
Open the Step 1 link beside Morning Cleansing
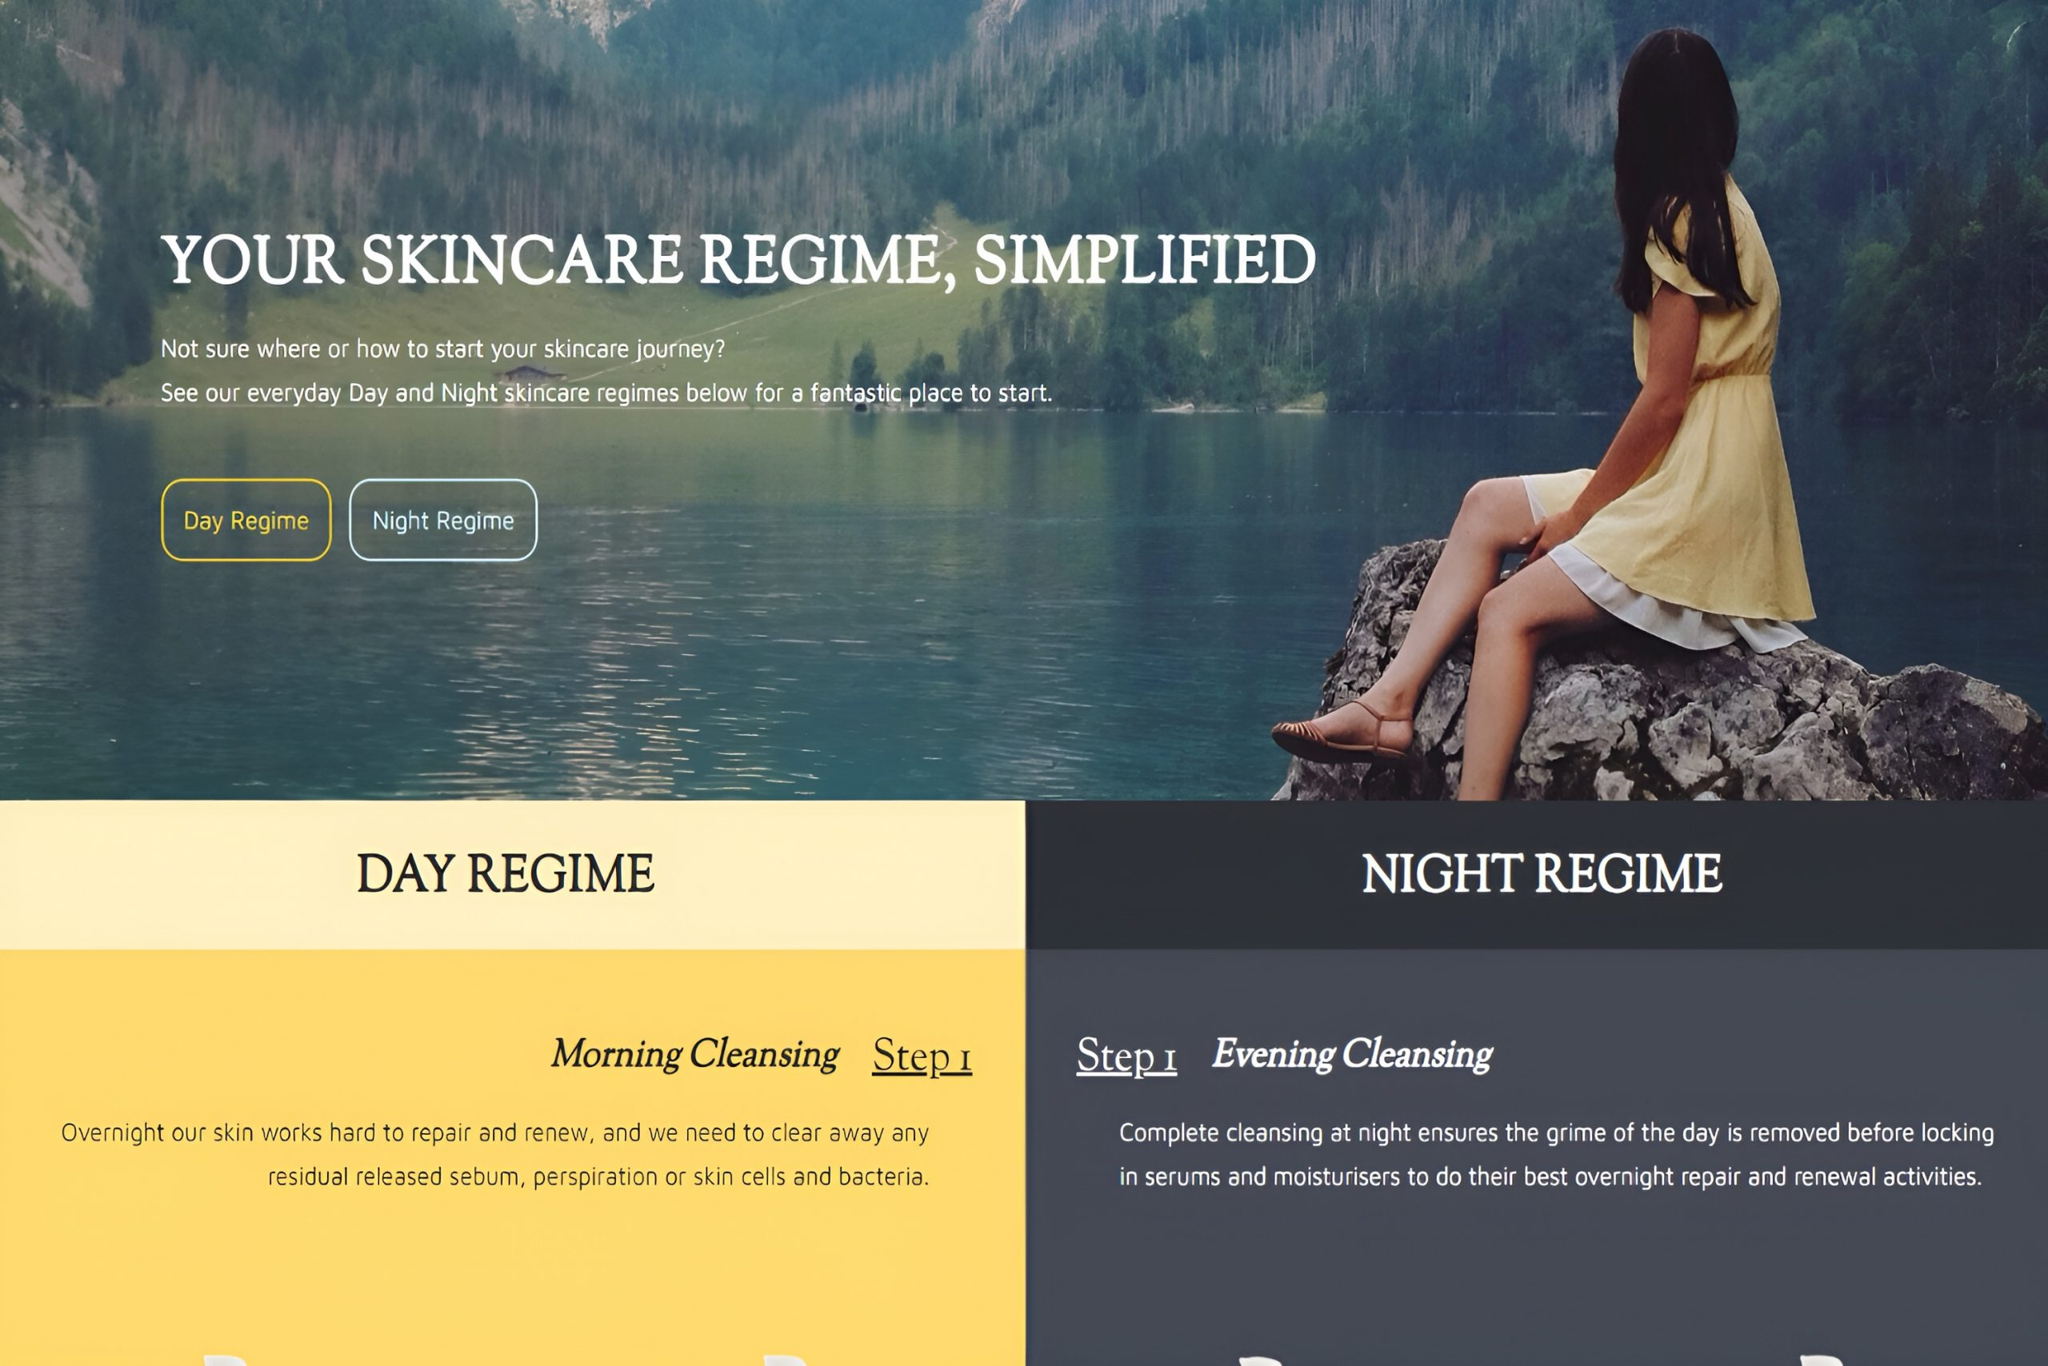click(x=922, y=1056)
